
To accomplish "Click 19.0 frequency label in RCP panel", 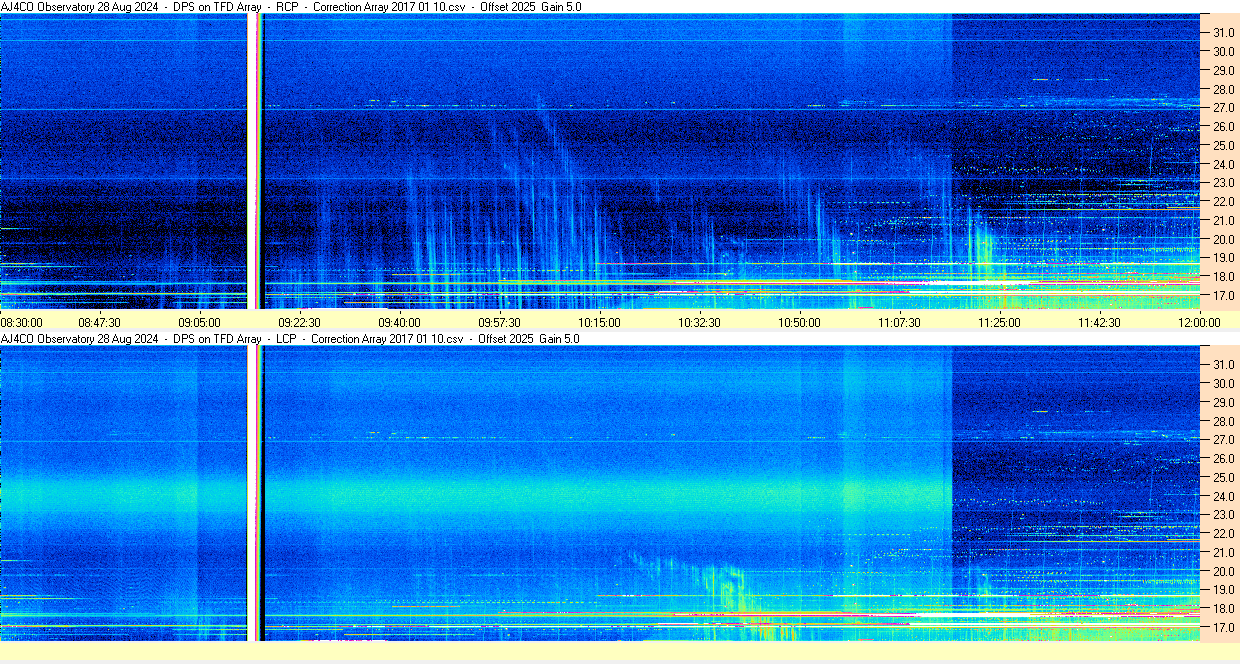I will click(x=1223, y=259).
